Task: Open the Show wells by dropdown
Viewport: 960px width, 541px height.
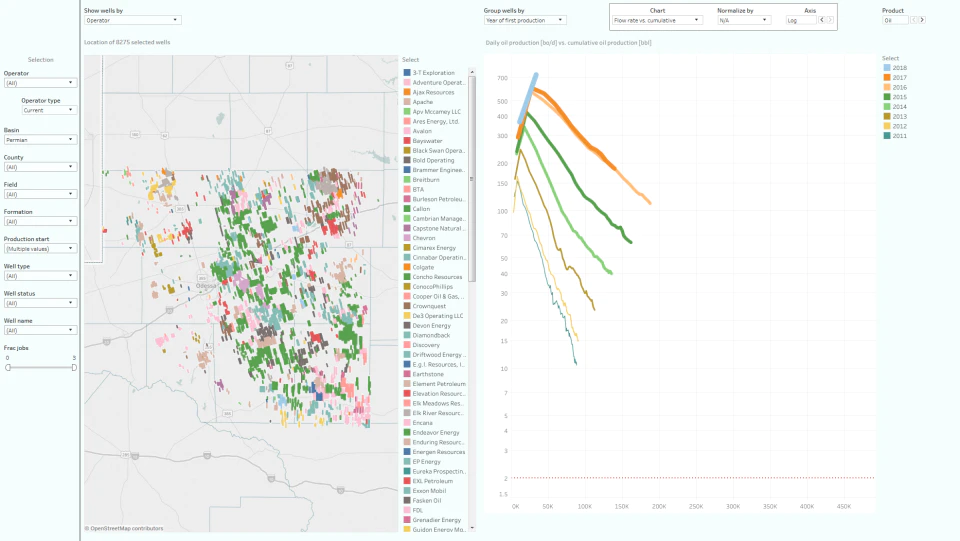Action: click(x=132, y=20)
